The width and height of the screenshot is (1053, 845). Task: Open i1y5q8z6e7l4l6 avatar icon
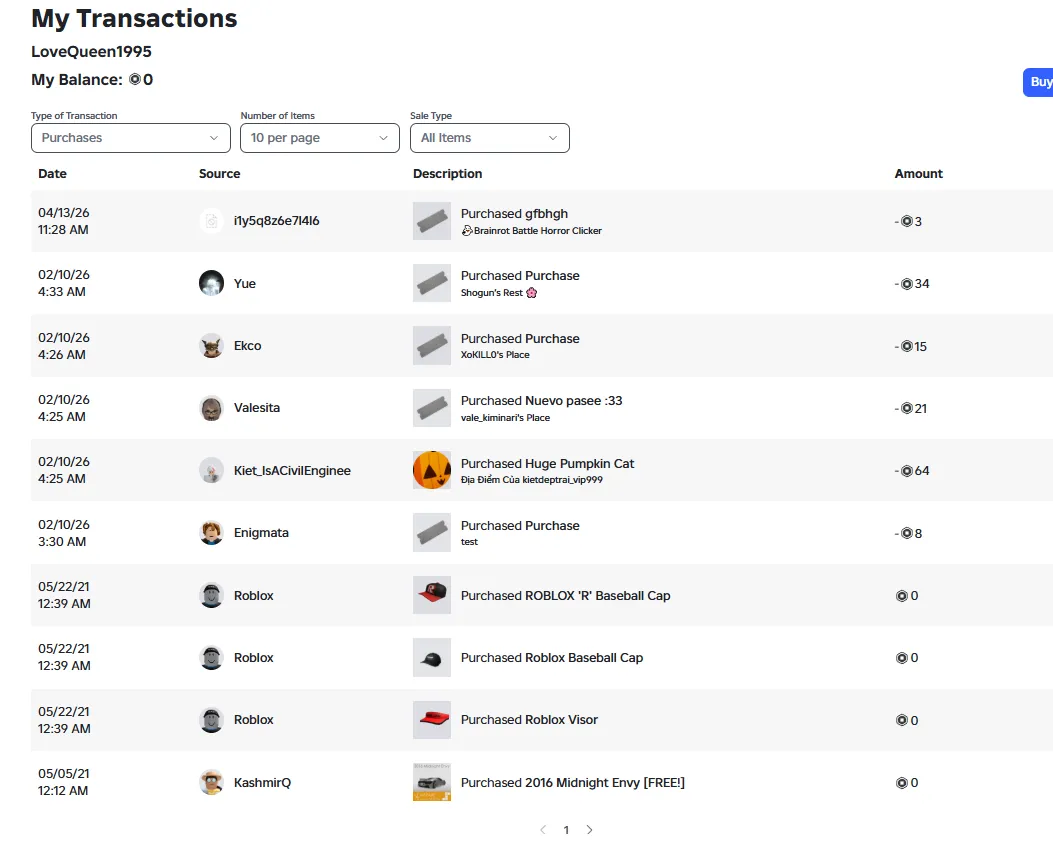pos(212,221)
